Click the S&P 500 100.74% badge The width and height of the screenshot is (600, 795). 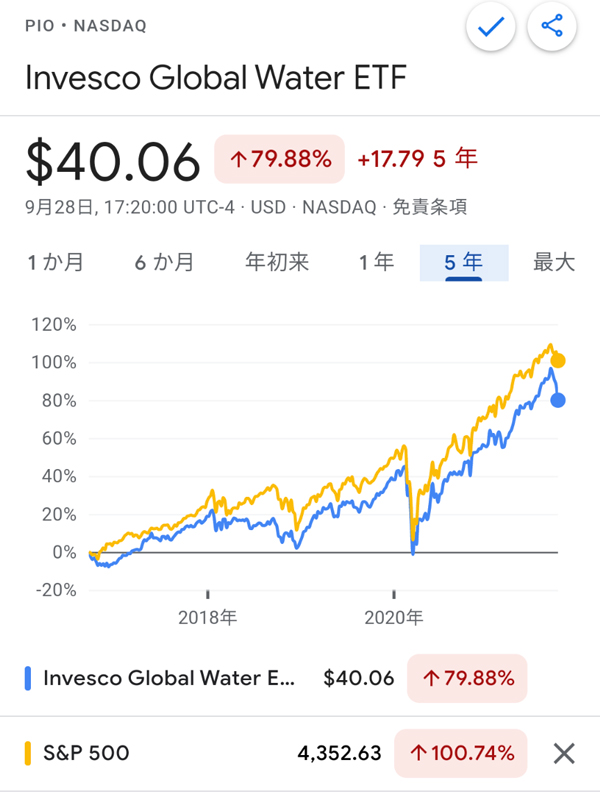tap(460, 752)
